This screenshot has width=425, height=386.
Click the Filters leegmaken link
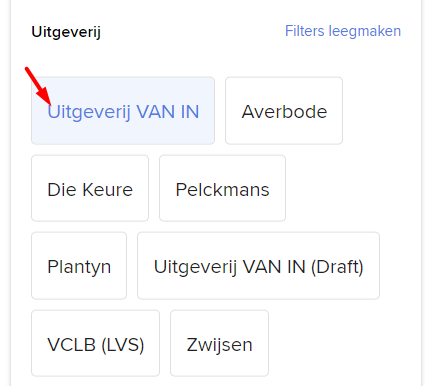[343, 31]
